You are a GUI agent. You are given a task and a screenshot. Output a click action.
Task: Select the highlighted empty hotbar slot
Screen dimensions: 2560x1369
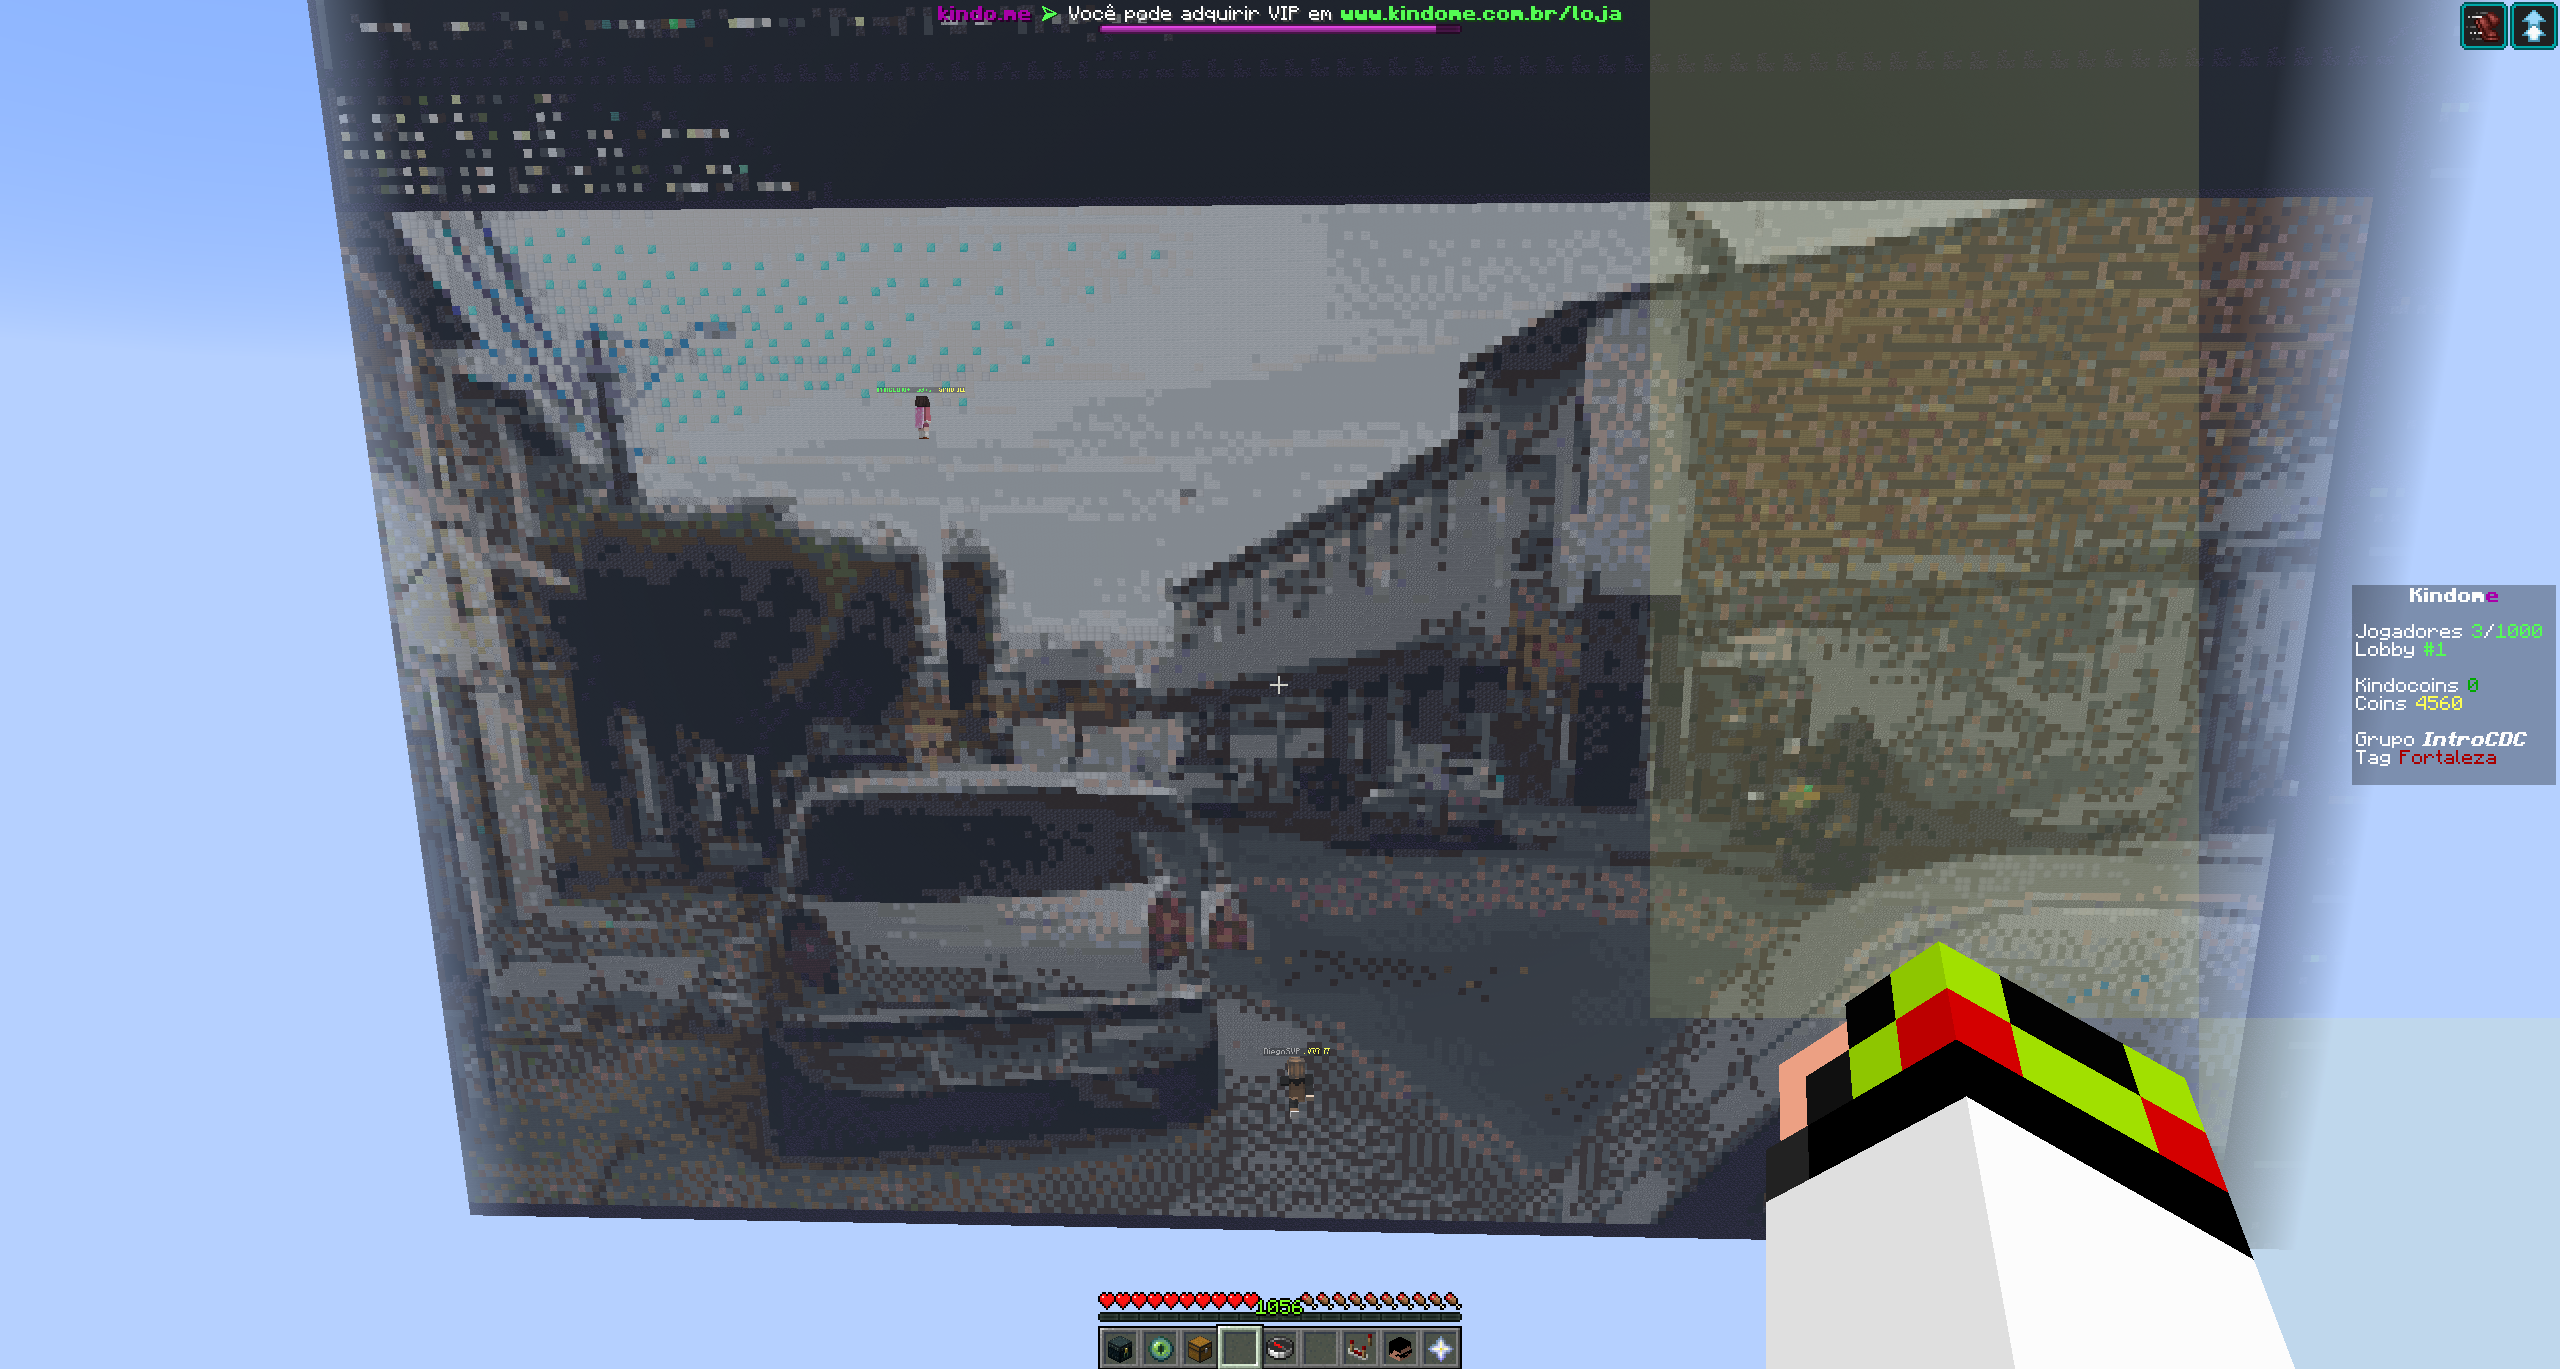pyautogui.click(x=1240, y=1349)
